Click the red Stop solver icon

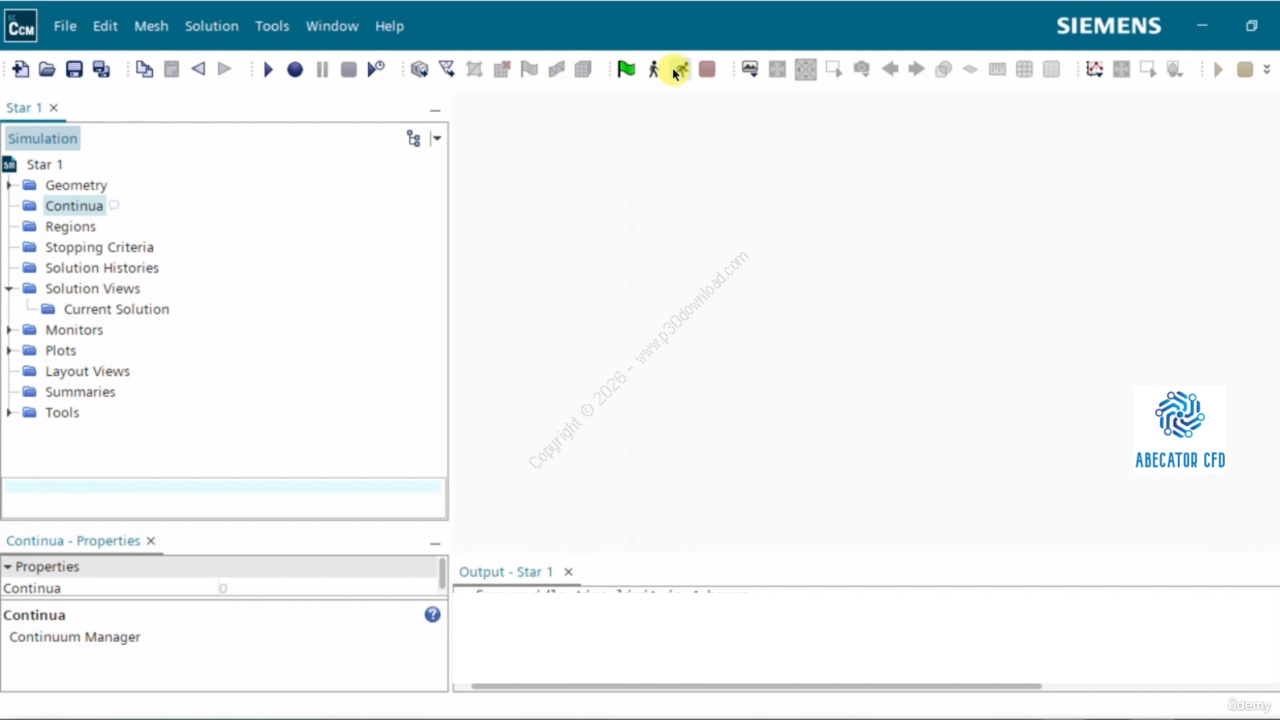pyautogui.click(x=707, y=69)
